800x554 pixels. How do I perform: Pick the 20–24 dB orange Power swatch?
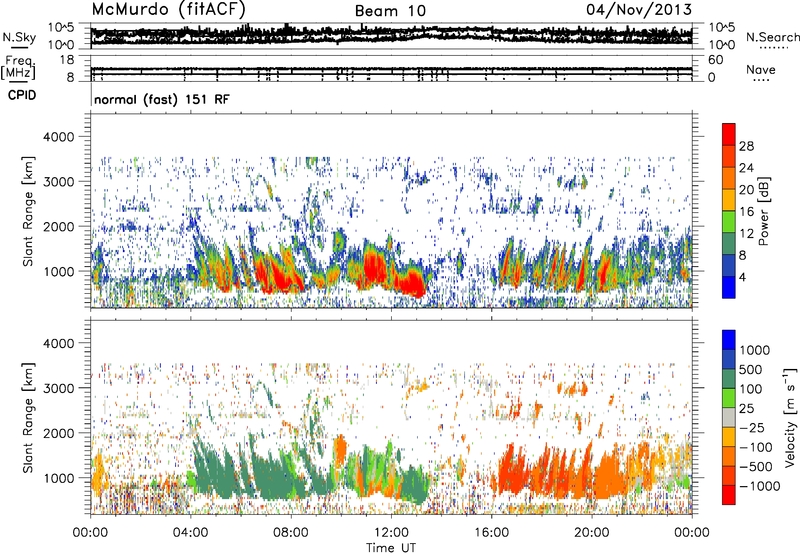point(729,179)
